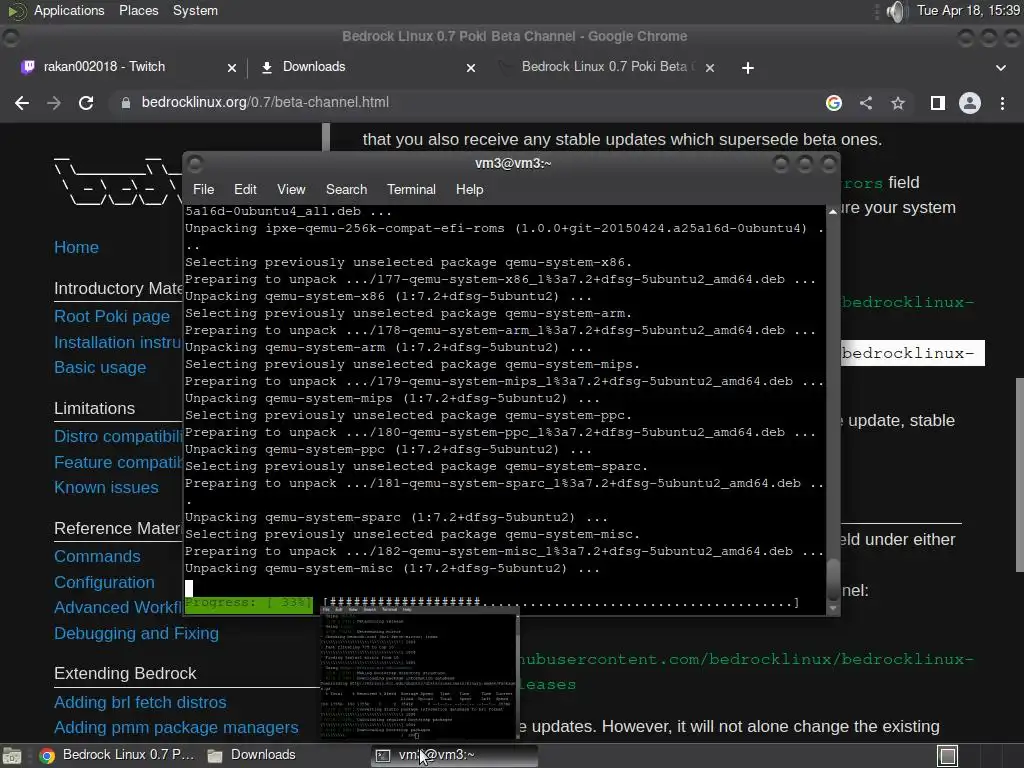Open the Commands link
This screenshot has height=768, width=1024.
[97, 556]
